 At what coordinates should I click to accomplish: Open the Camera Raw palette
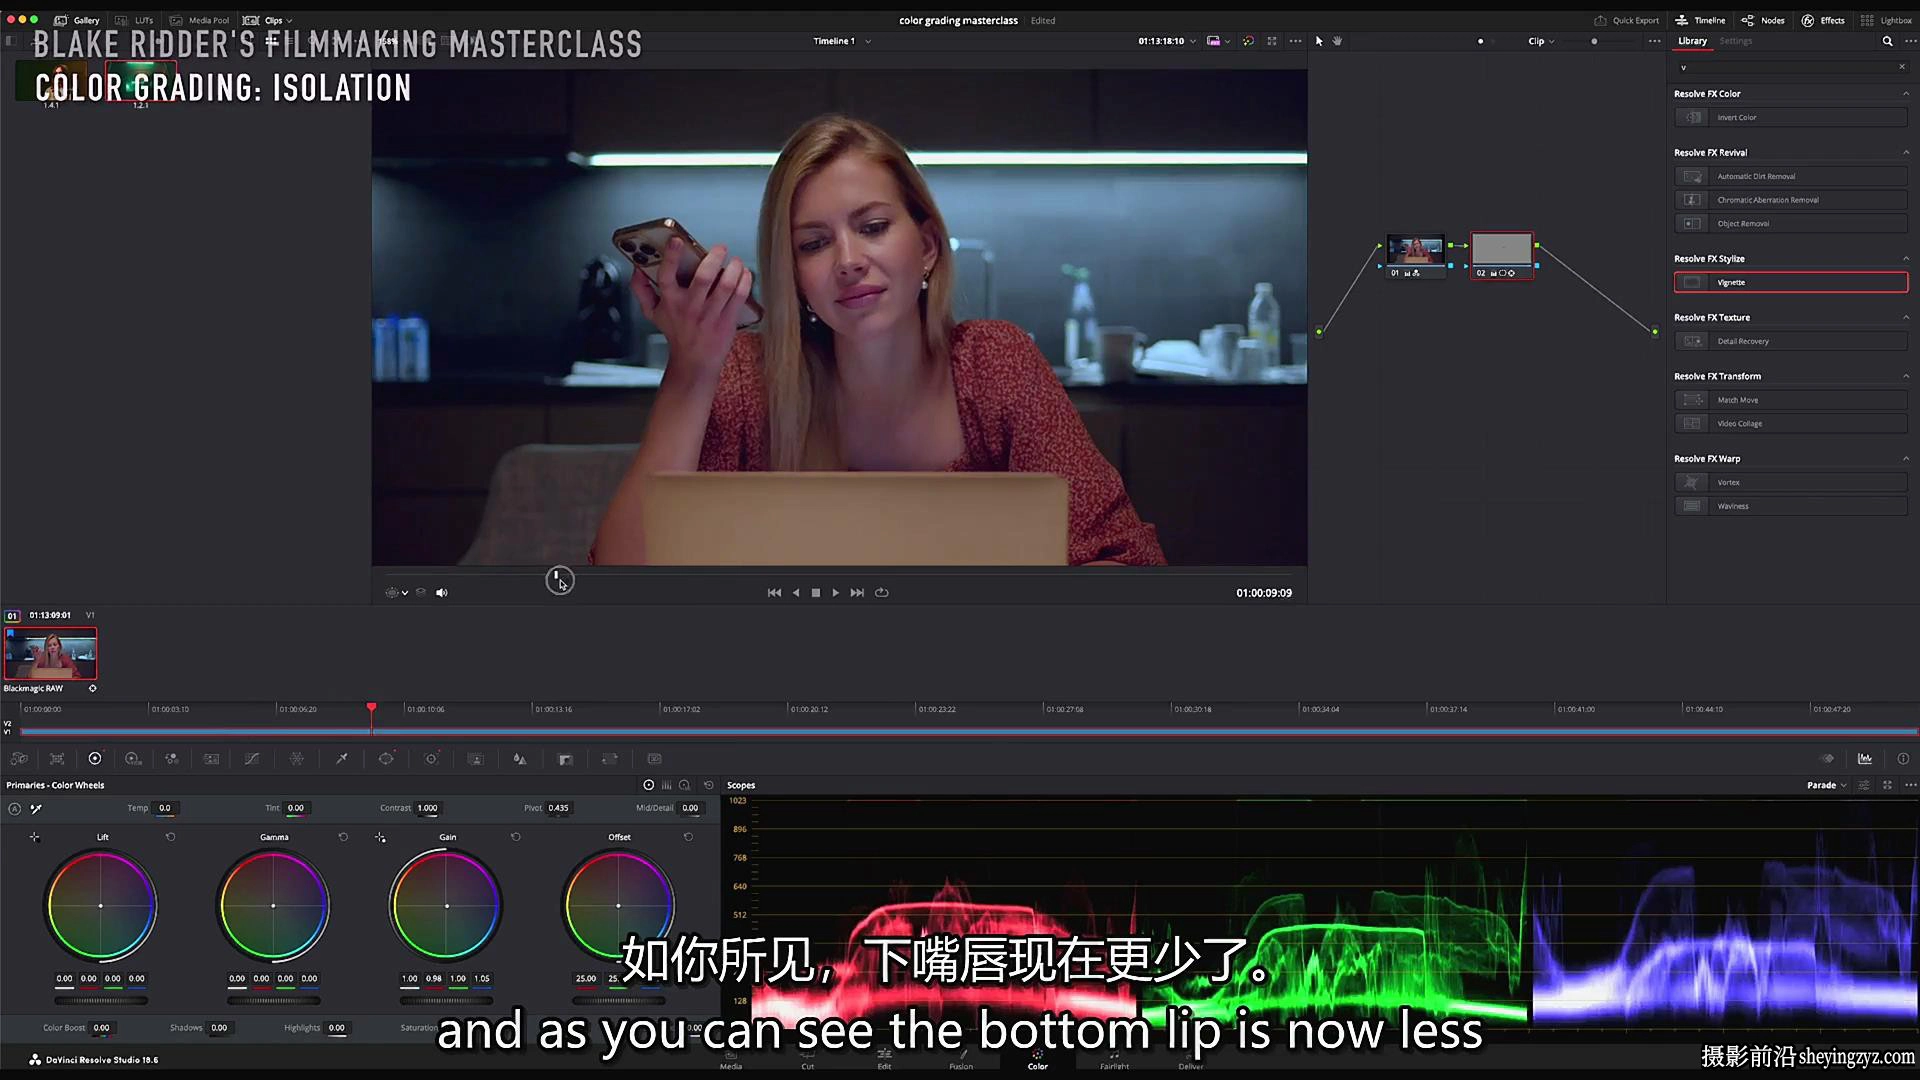click(x=19, y=759)
